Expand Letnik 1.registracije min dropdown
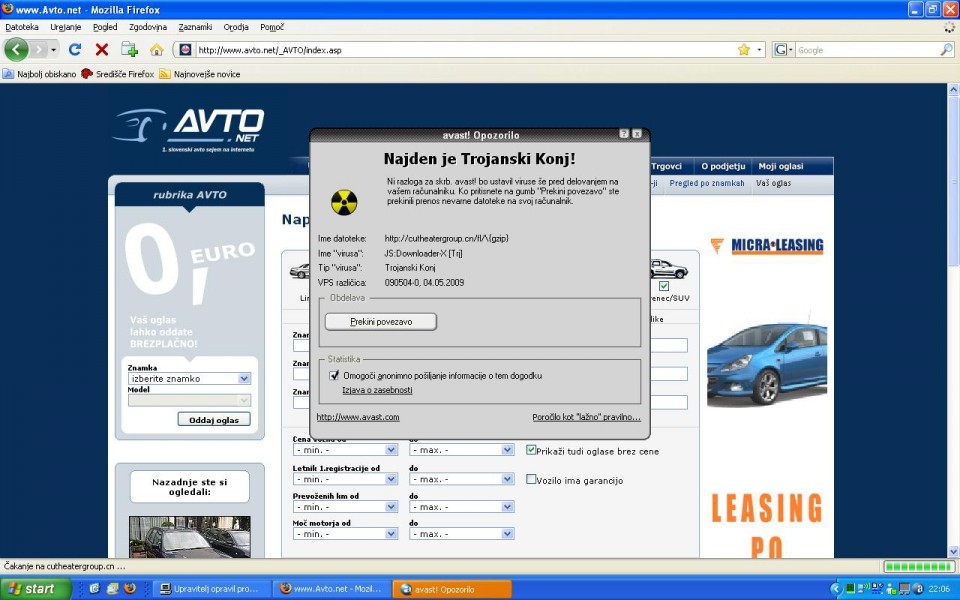 tap(345, 479)
